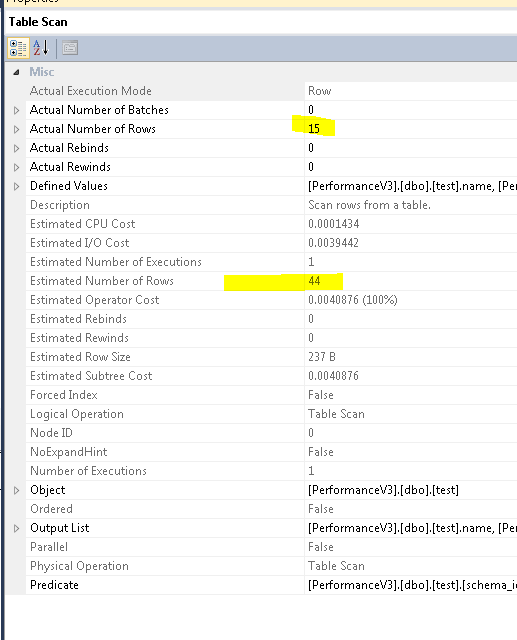517x640 pixels.
Task: Click the Table Scan panel title
Action: pos(38,22)
